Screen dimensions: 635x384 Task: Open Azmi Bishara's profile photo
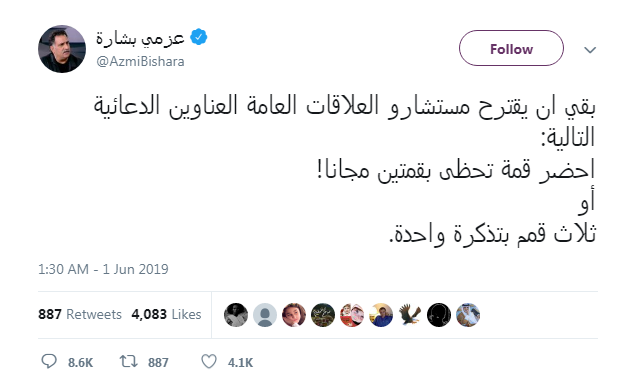coord(62,49)
